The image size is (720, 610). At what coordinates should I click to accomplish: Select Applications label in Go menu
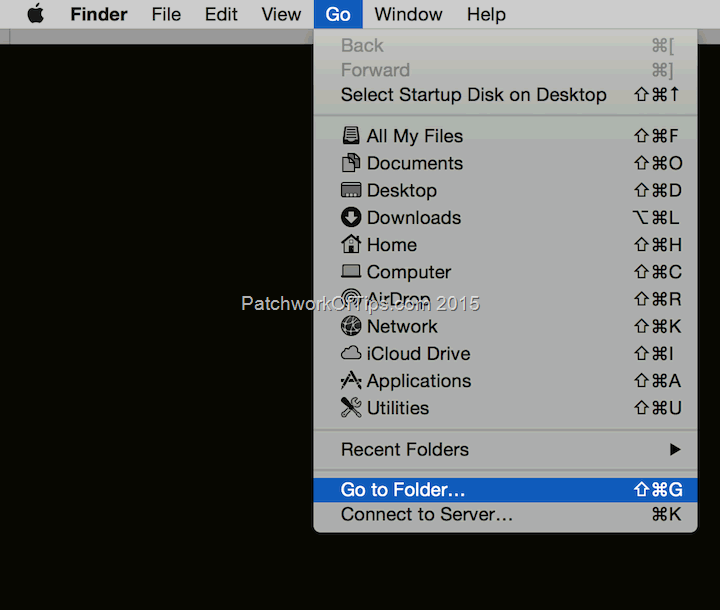pyautogui.click(x=419, y=381)
